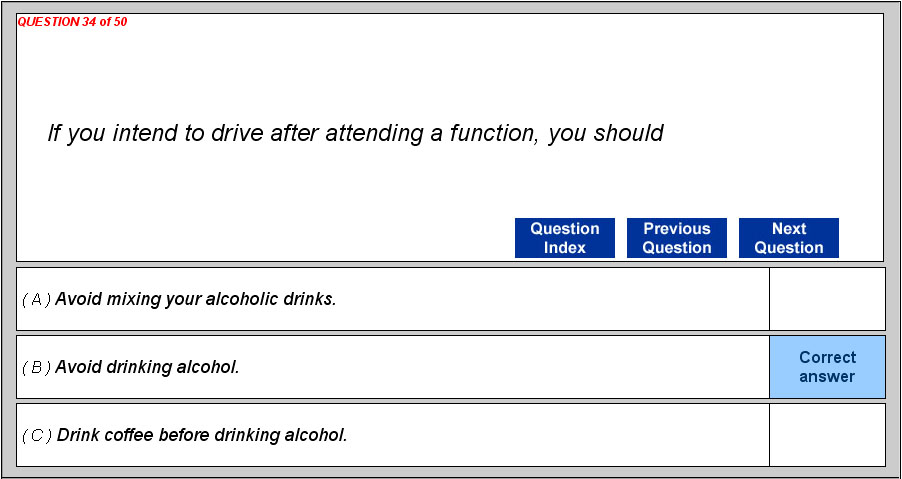
Task: Click the empty result cell beside answer A
Action: 827,299
